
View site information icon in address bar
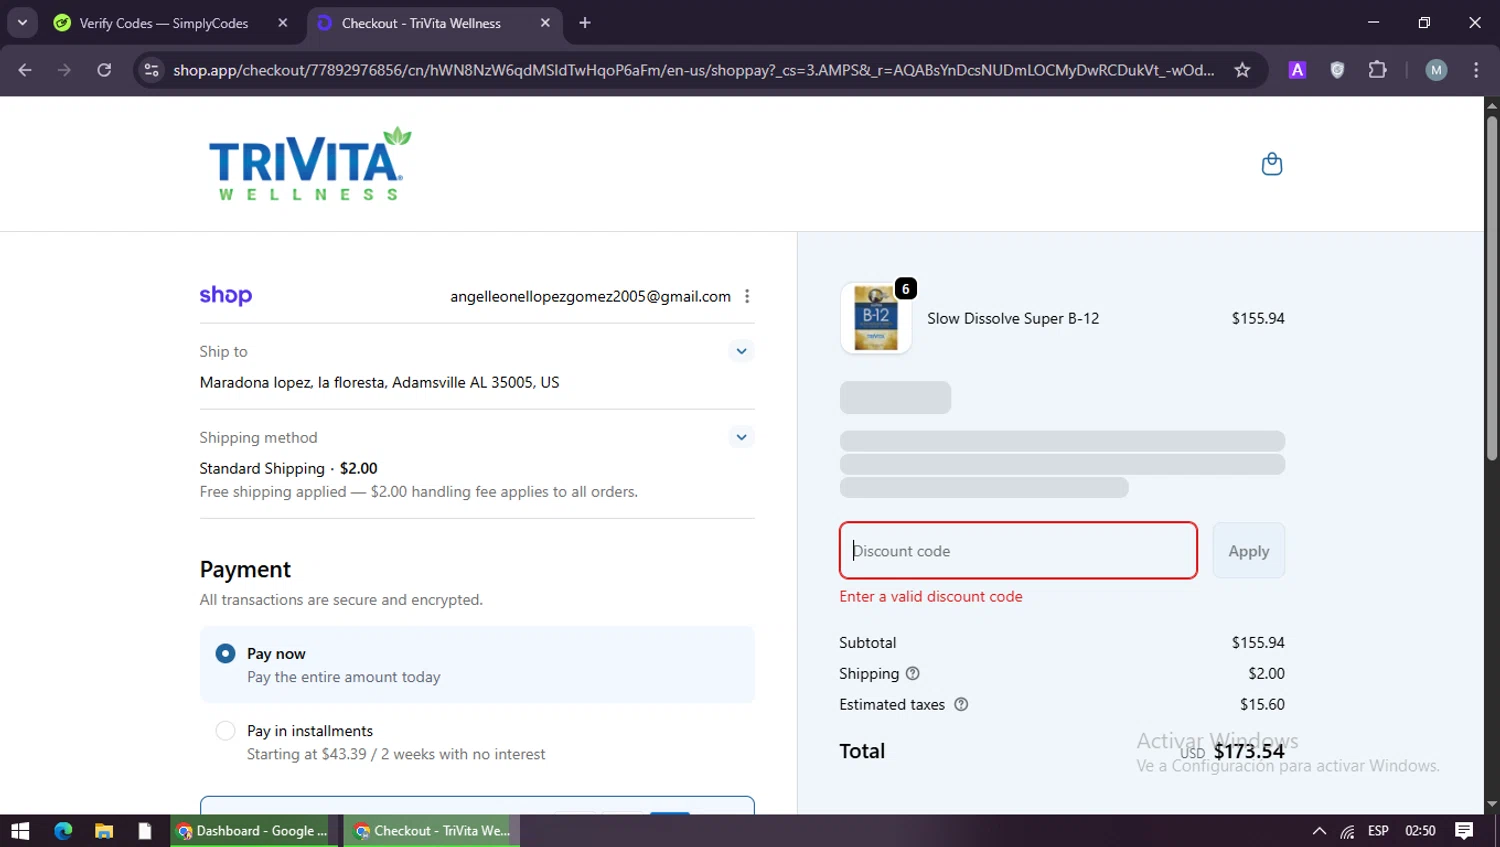pos(151,70)
